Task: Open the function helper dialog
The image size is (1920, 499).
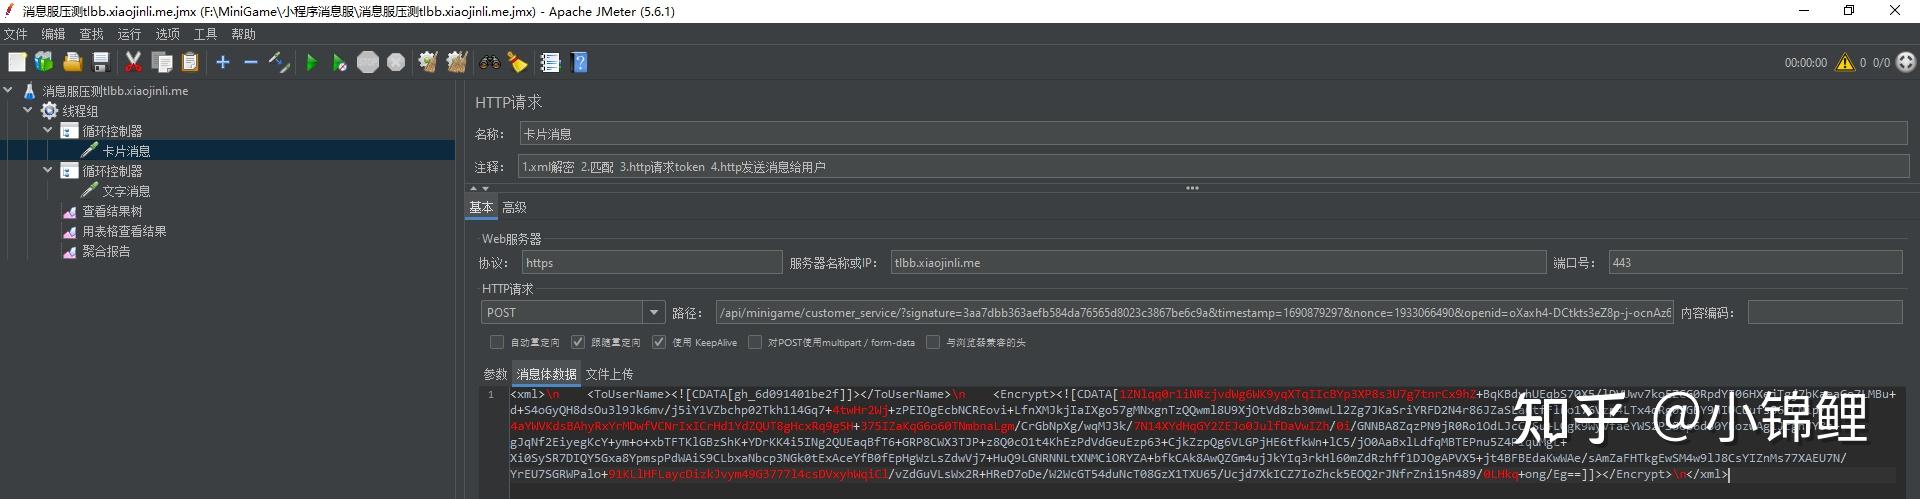Action: 550,62
